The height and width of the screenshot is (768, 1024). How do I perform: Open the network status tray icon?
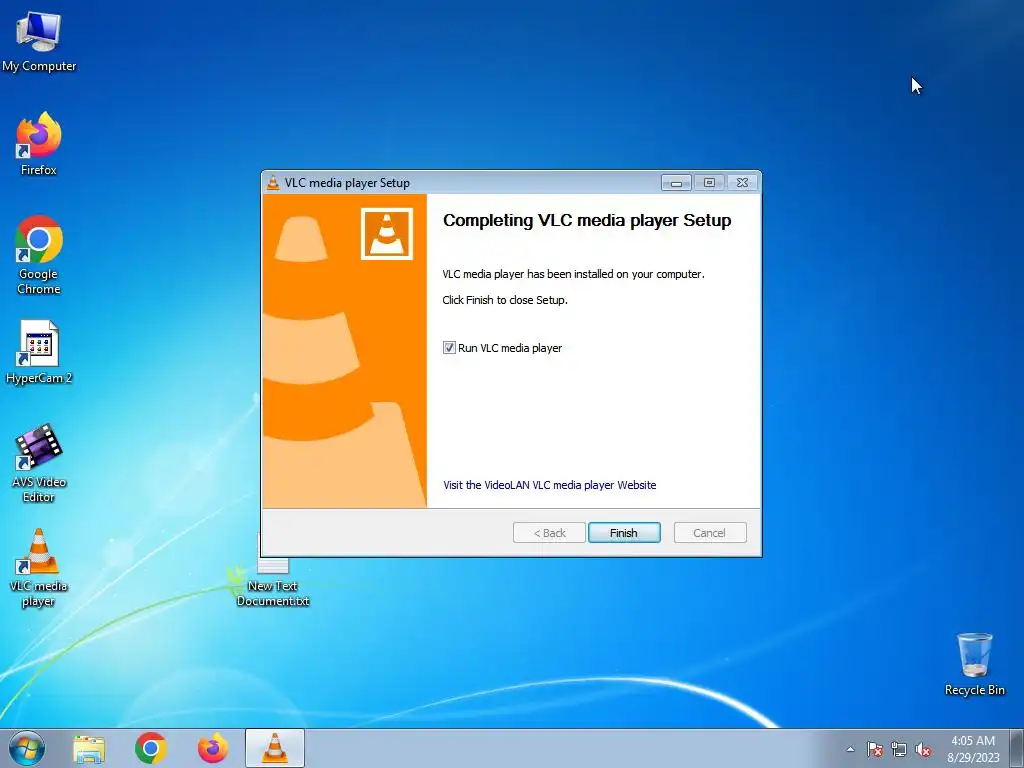899,749
